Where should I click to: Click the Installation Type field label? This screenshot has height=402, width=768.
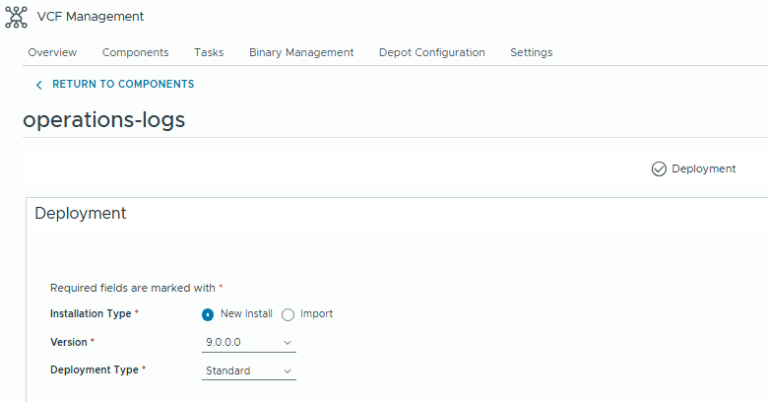click(91, 314)
